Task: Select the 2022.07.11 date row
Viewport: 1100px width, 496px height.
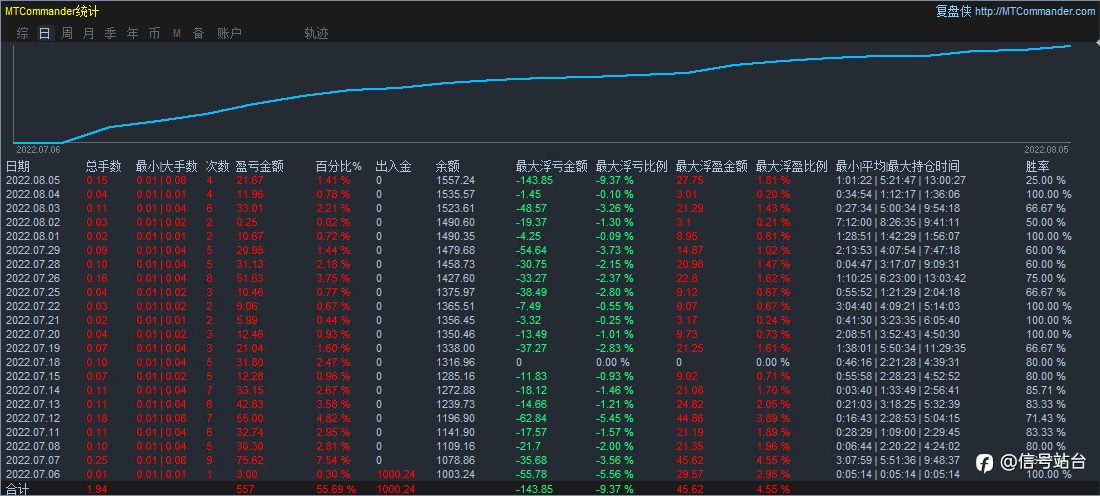Action: pos(550,432)
